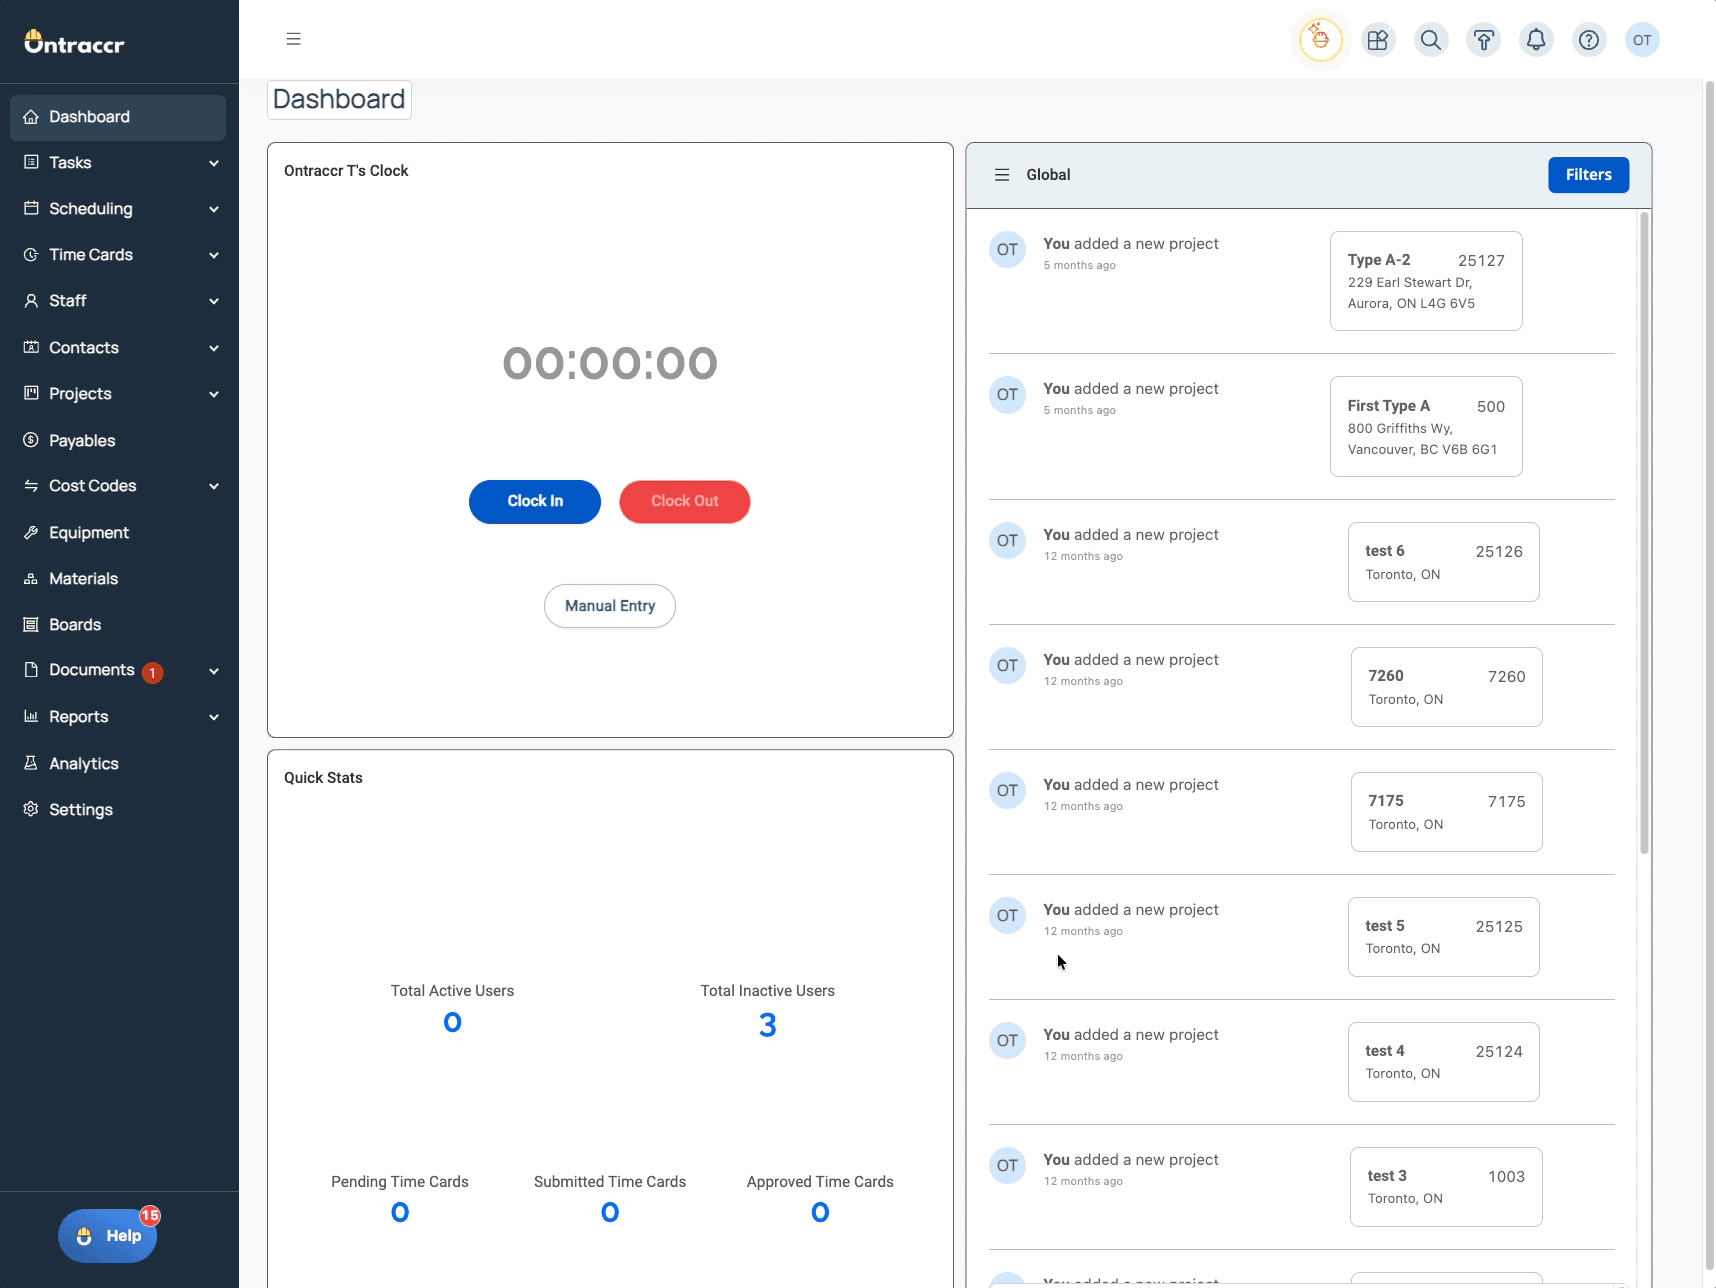Expand the Time Cards chevron
Viewport: 1716px width, 1288px height.
click(214, 255)
